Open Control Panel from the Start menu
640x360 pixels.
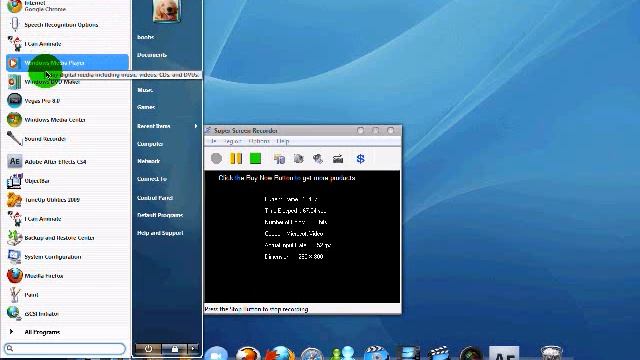[x=155, y=198]
